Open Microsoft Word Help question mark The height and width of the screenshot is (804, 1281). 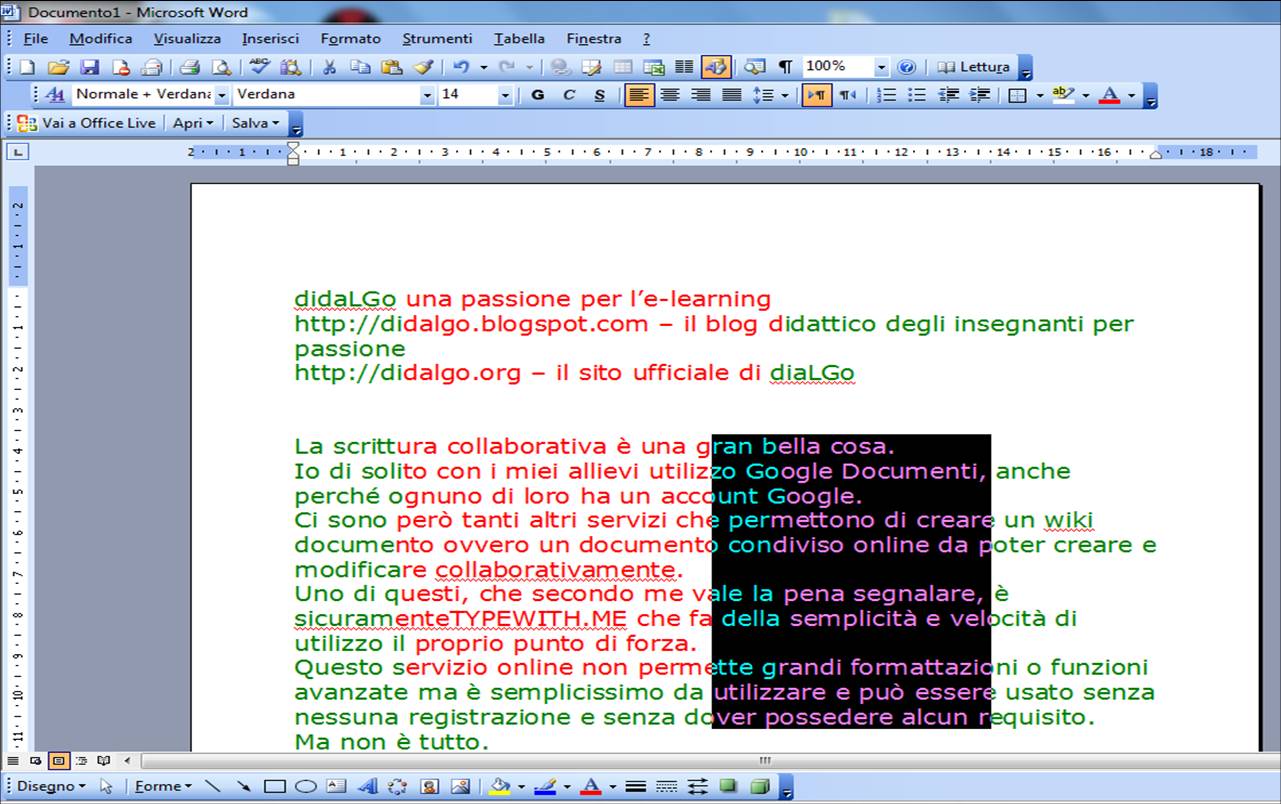(907, 67)
